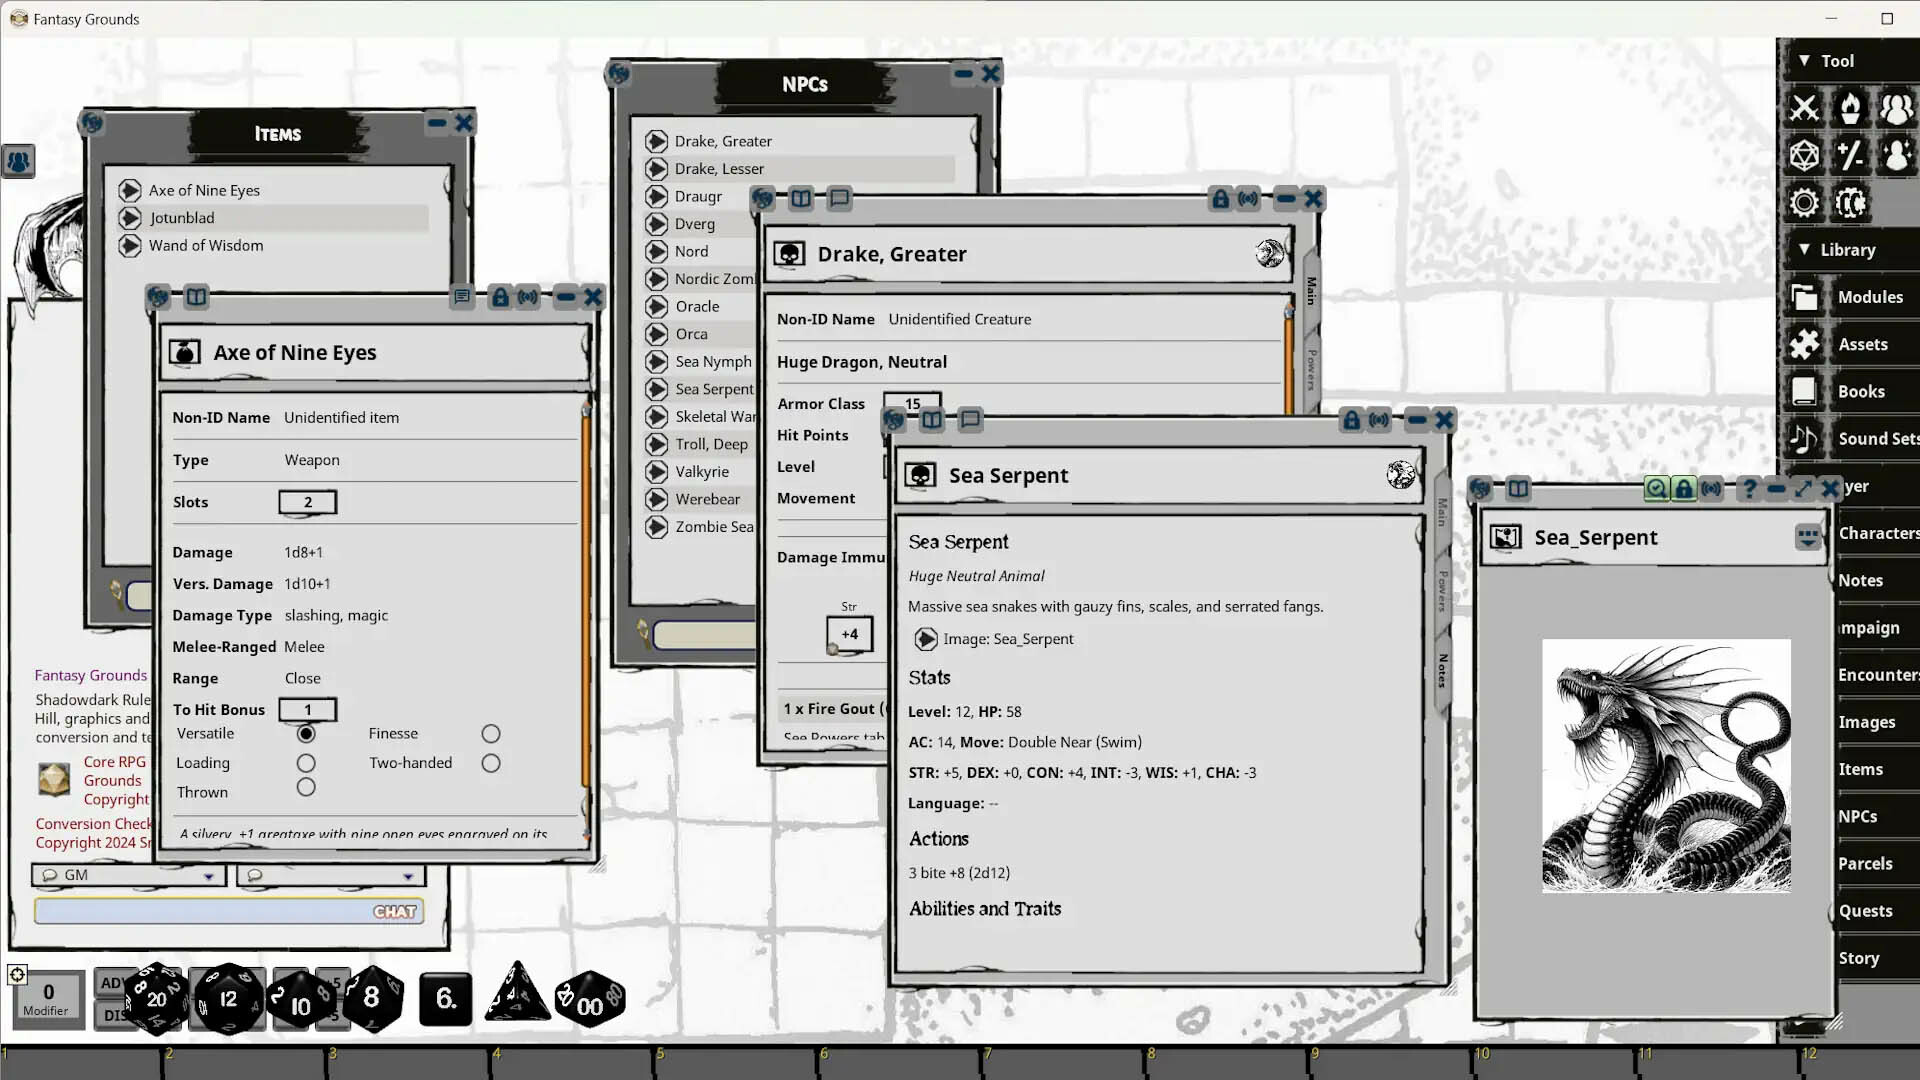Switch to the NPCs sidebar tab
The image size is (1920, 1080).
1859,815
